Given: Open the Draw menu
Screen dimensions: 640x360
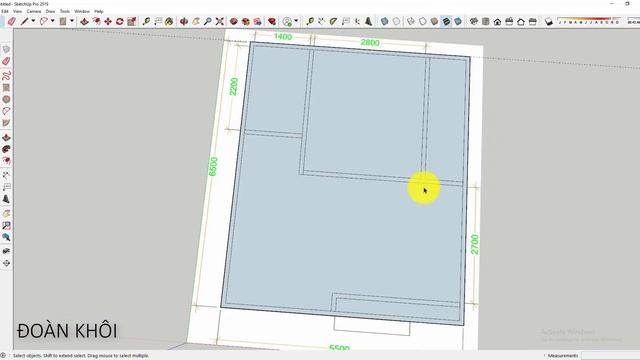Looking at the screenshot, I should (50, 11).
